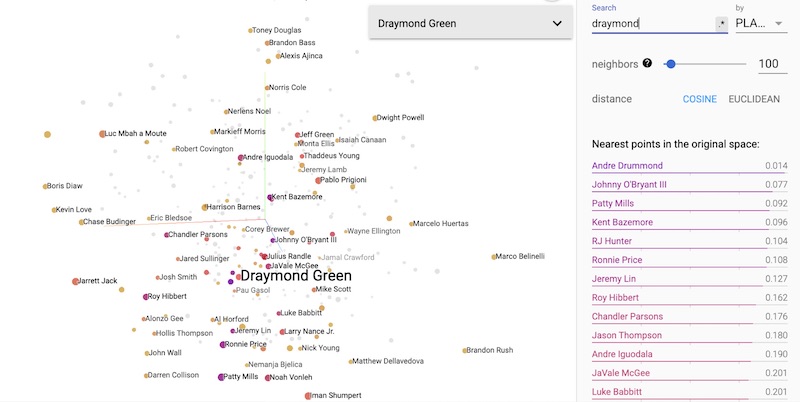Toggle the regex search button

722,23
